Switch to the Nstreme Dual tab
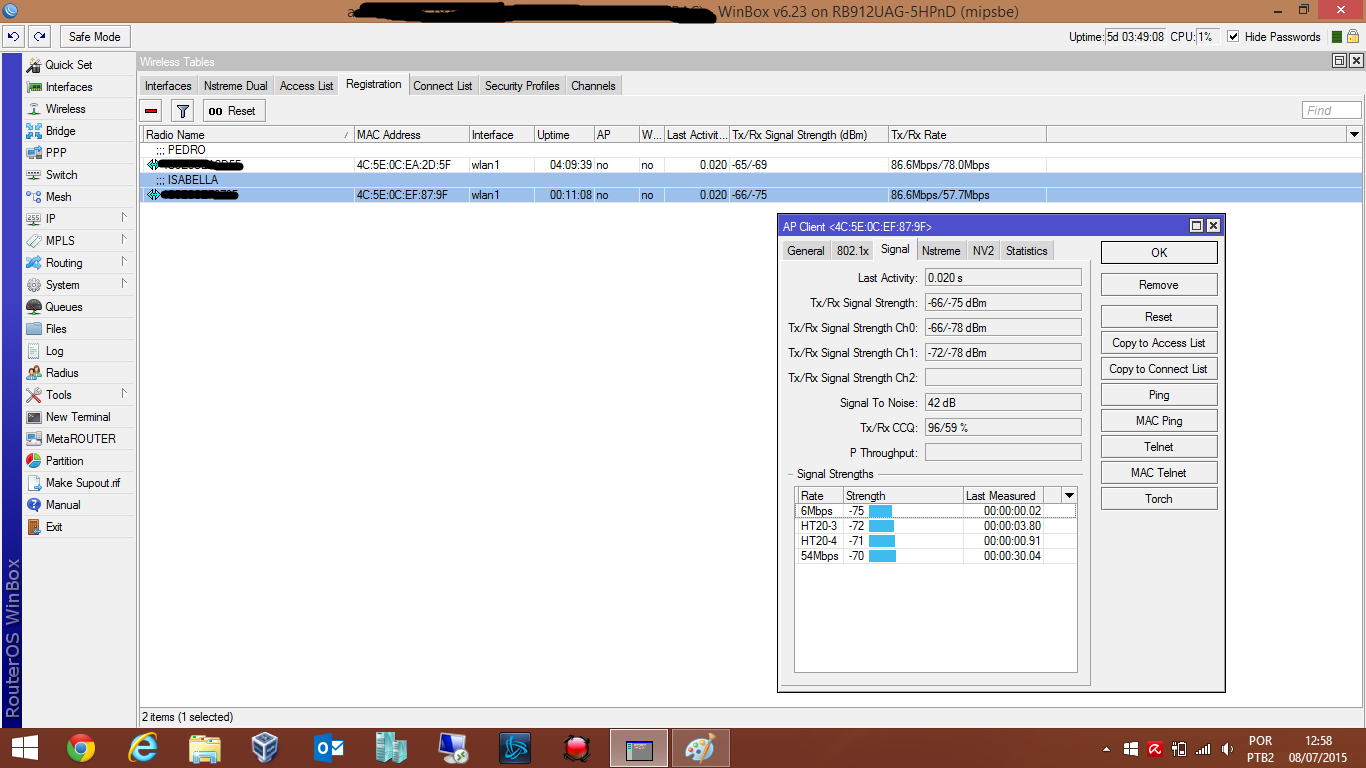This screenshot has height=768, width=1366. click(236, 86)
